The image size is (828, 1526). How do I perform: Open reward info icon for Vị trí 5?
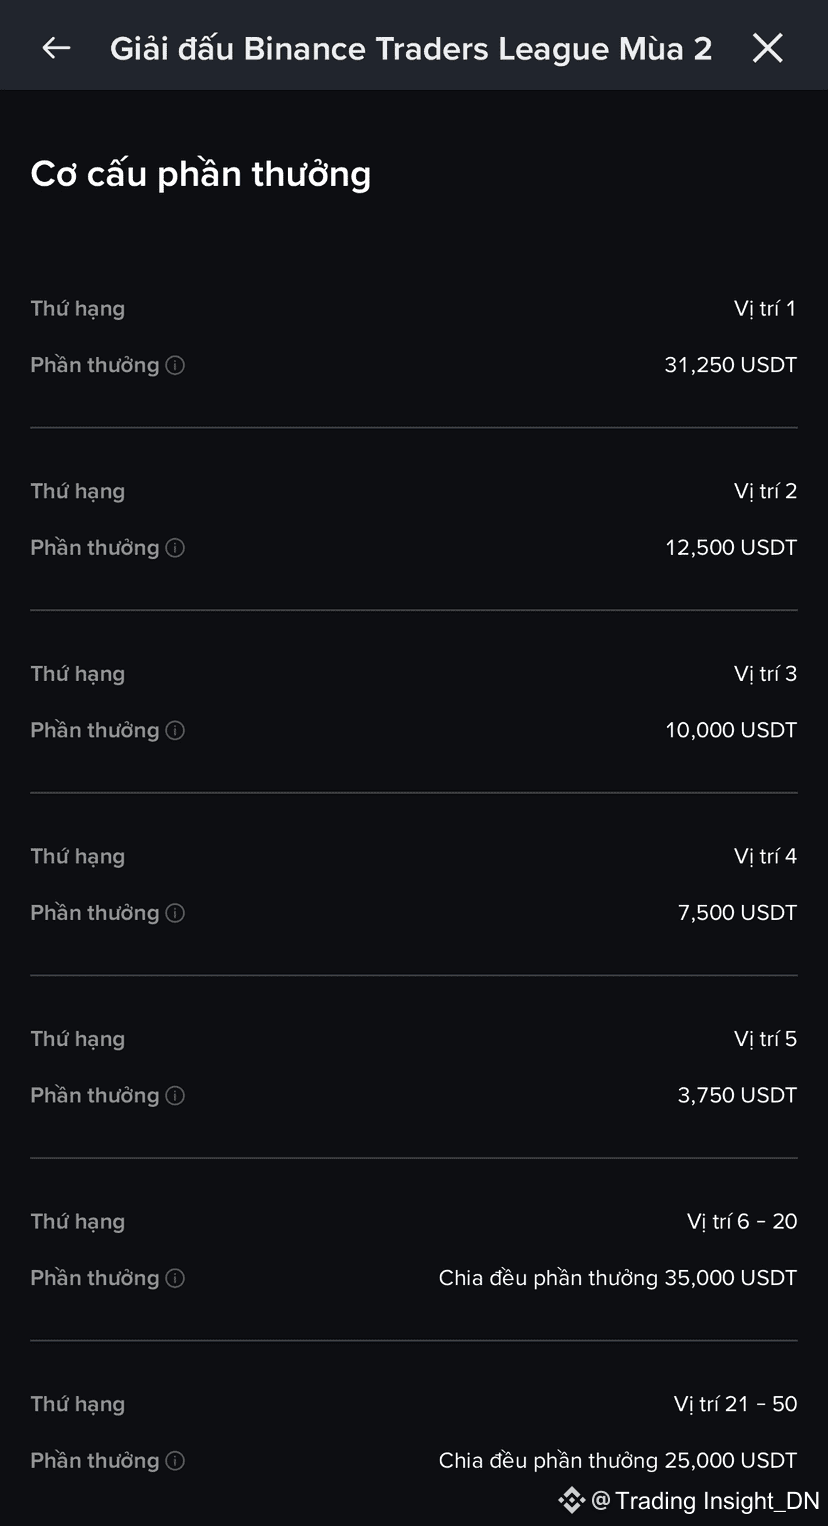click(175, 1096)
